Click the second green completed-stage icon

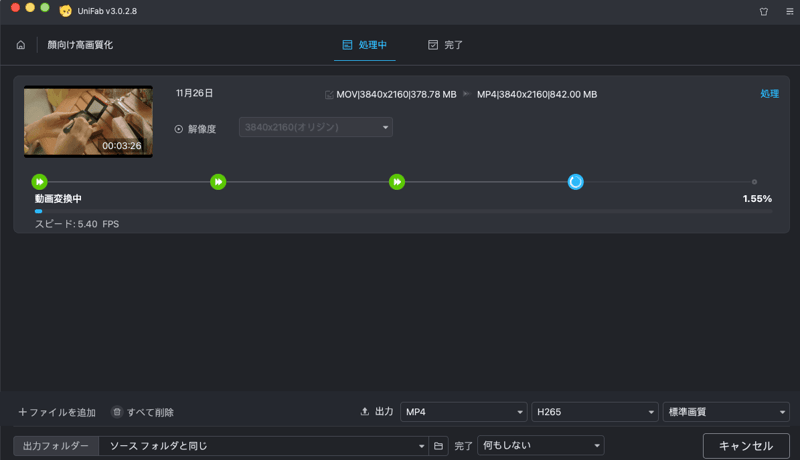pos(218,182)
